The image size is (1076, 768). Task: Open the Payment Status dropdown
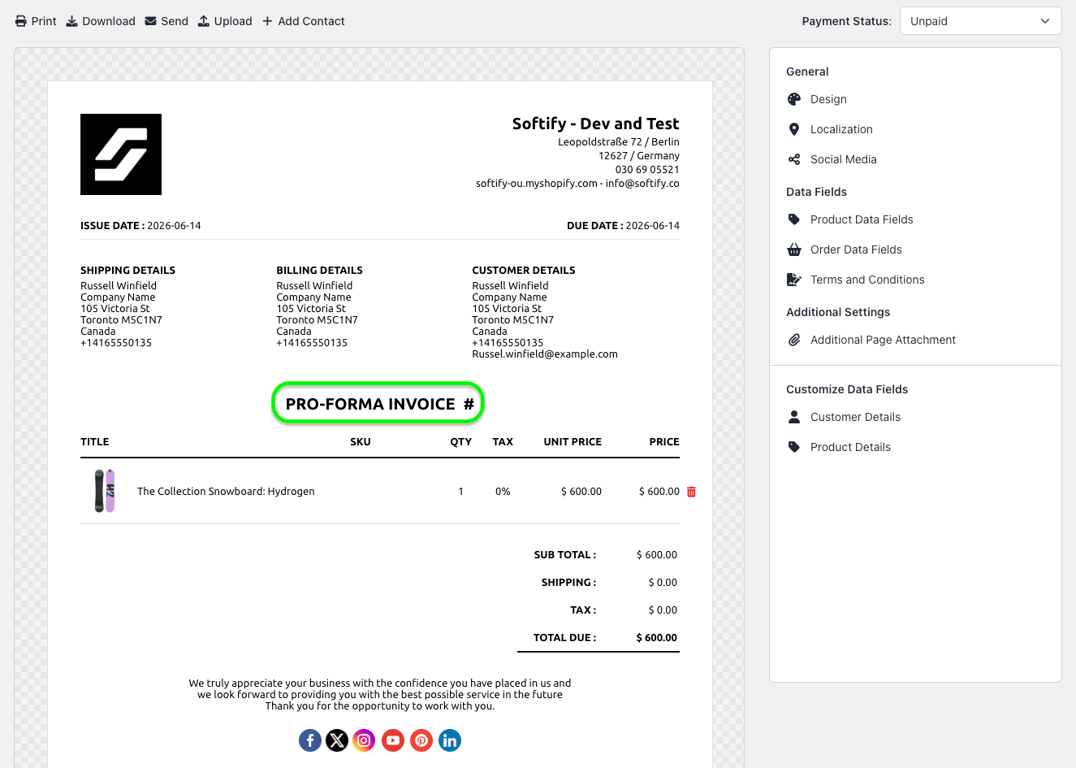click(x=980, y=21)
